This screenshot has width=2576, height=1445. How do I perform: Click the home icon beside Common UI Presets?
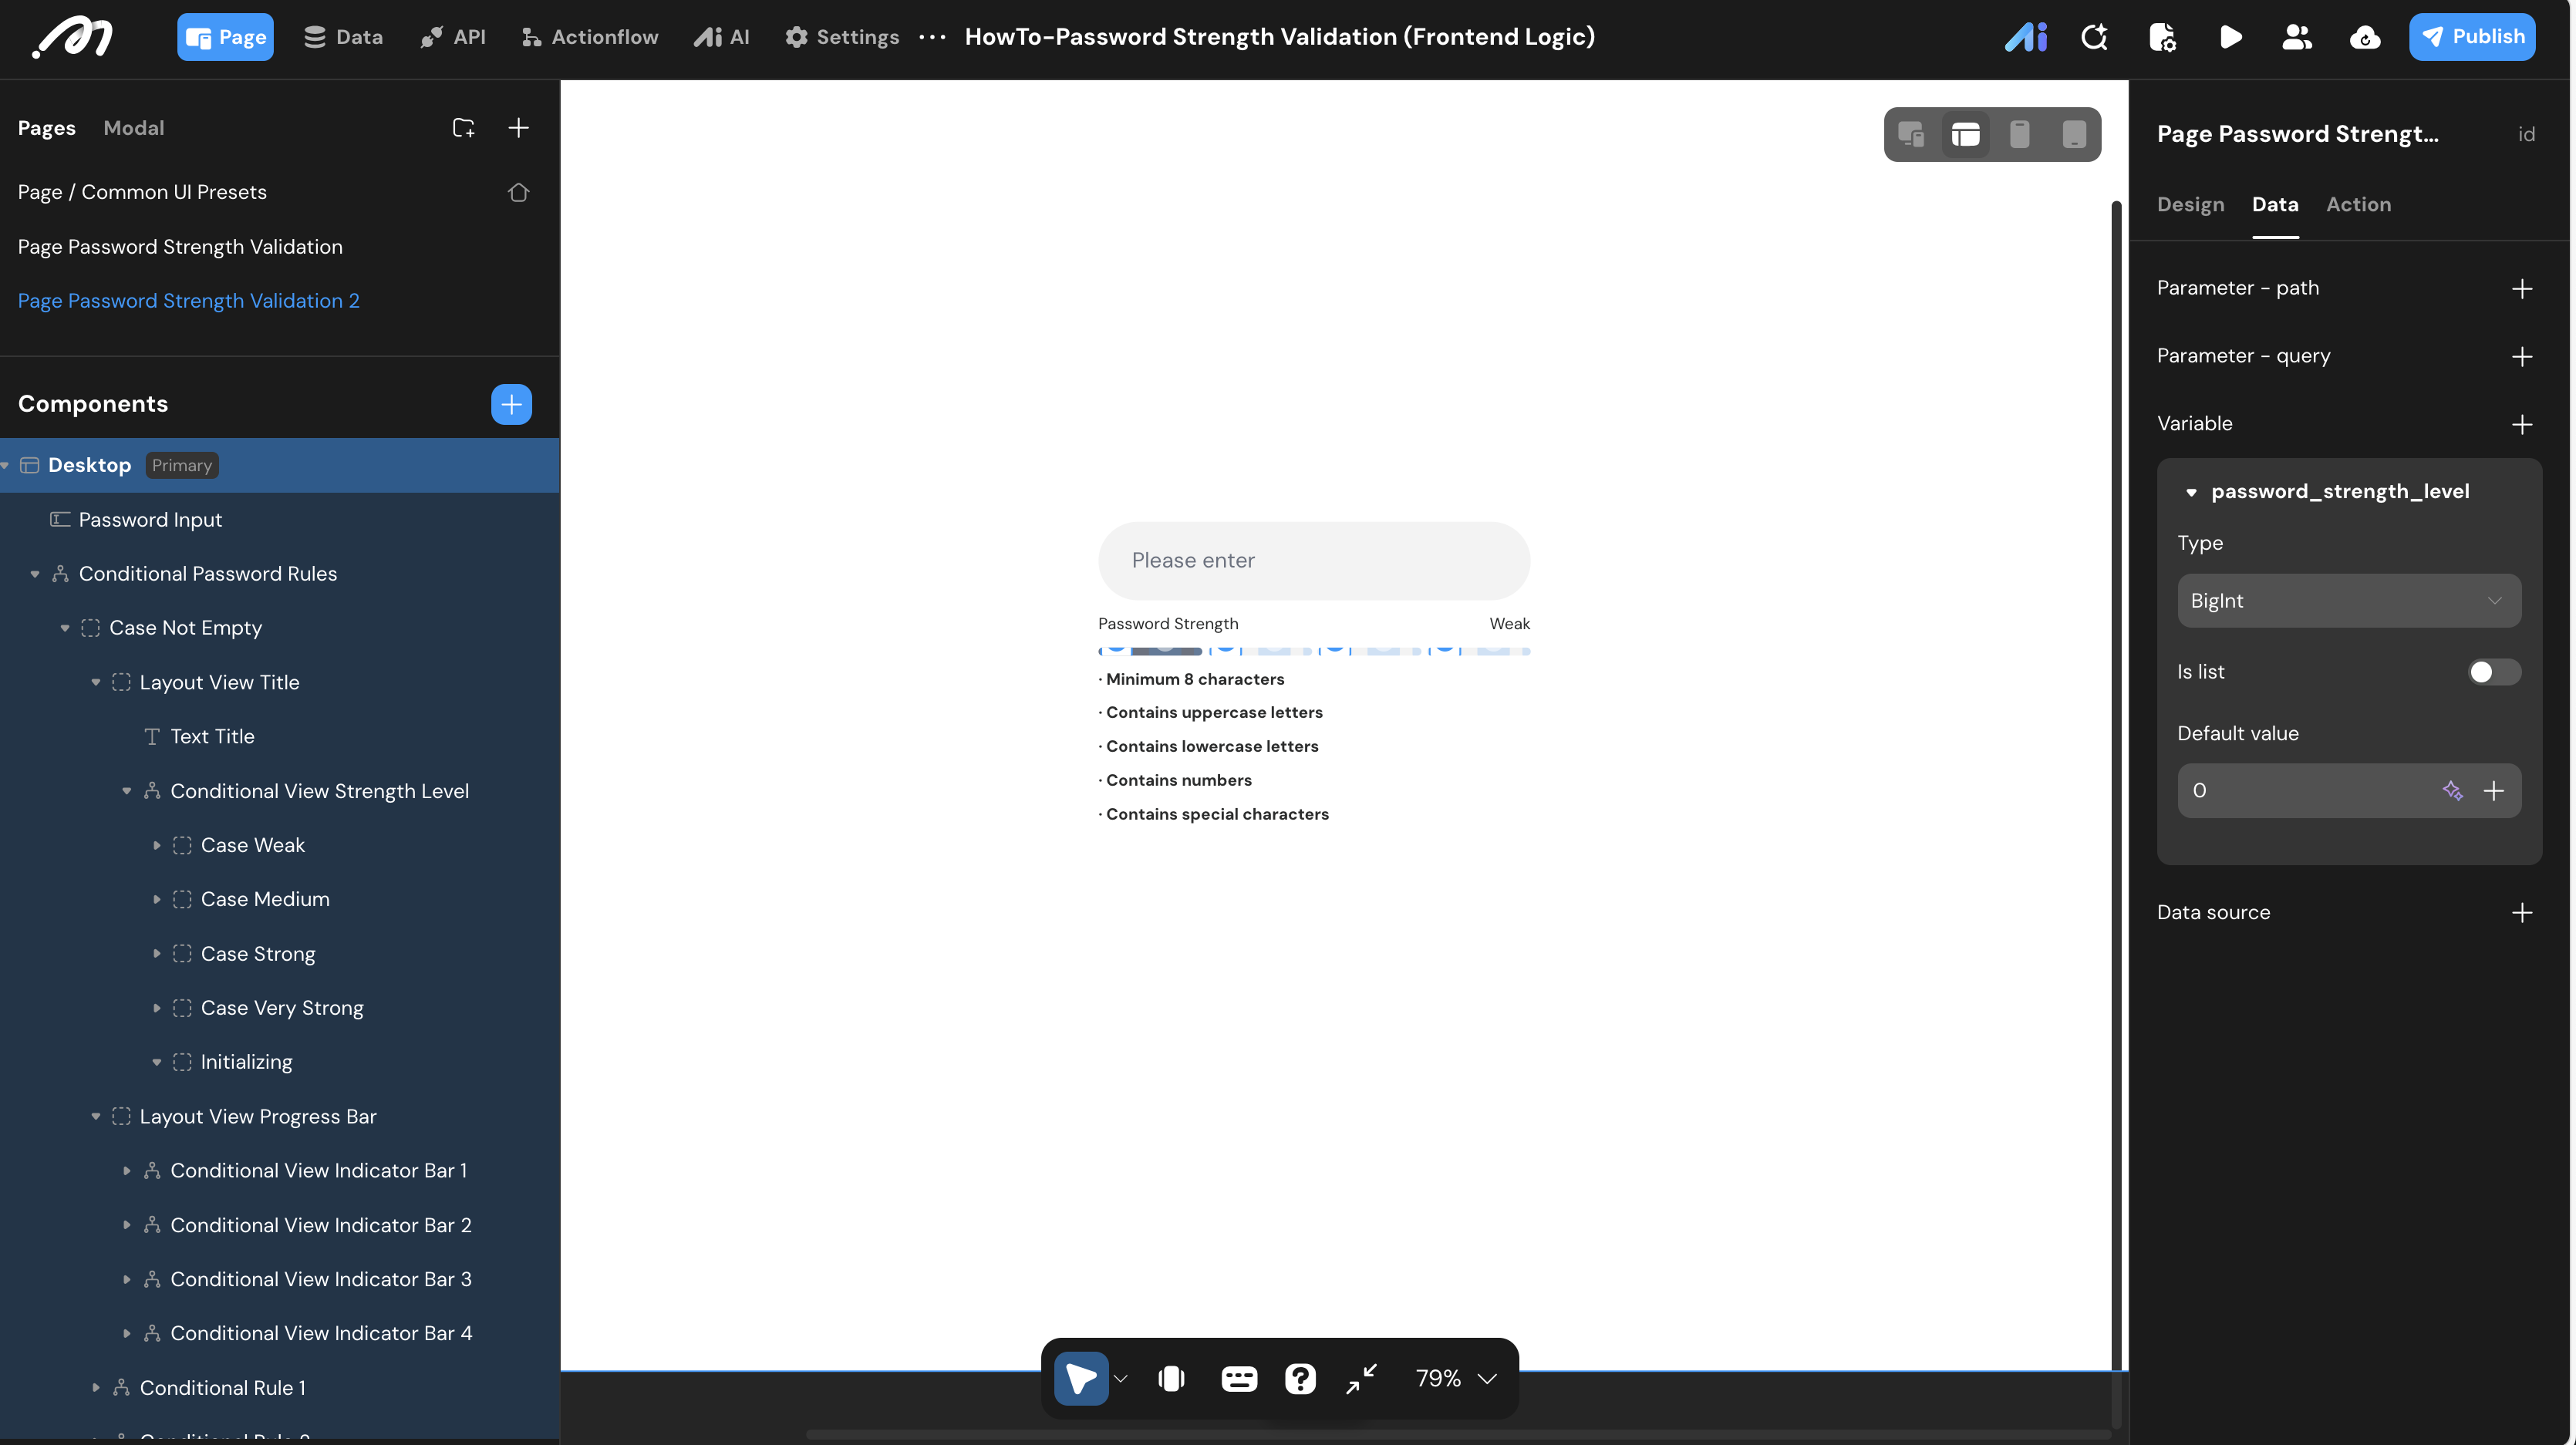click(518, 192)
